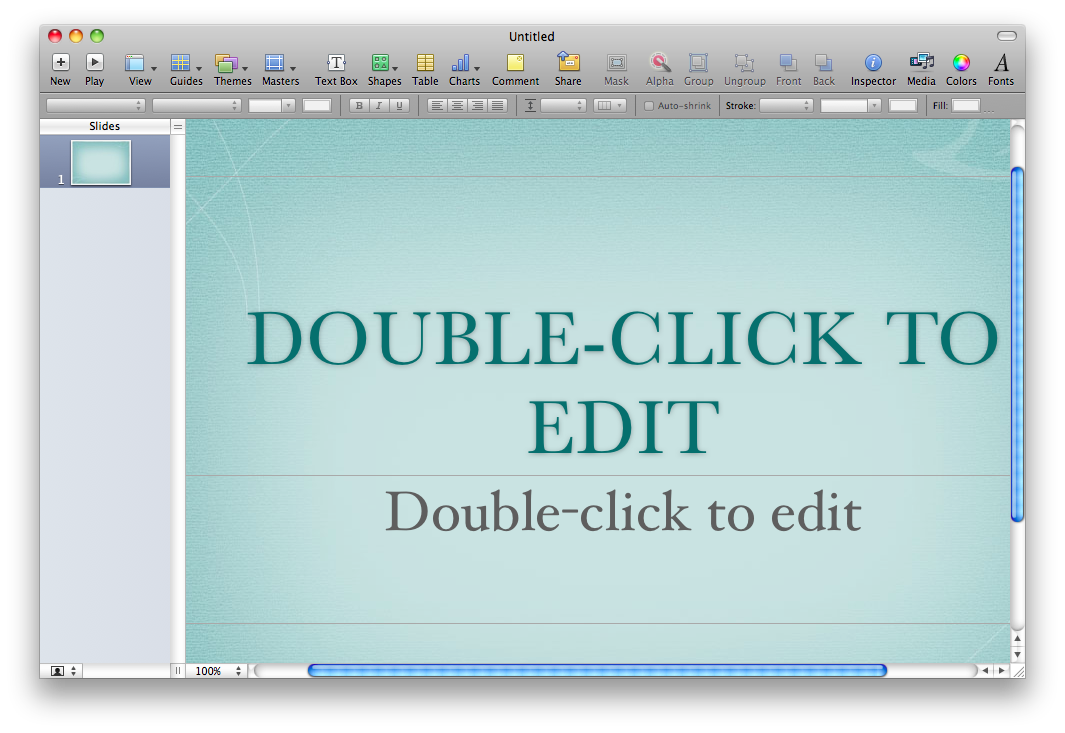Toggle italic text formatting

(378, 105)
